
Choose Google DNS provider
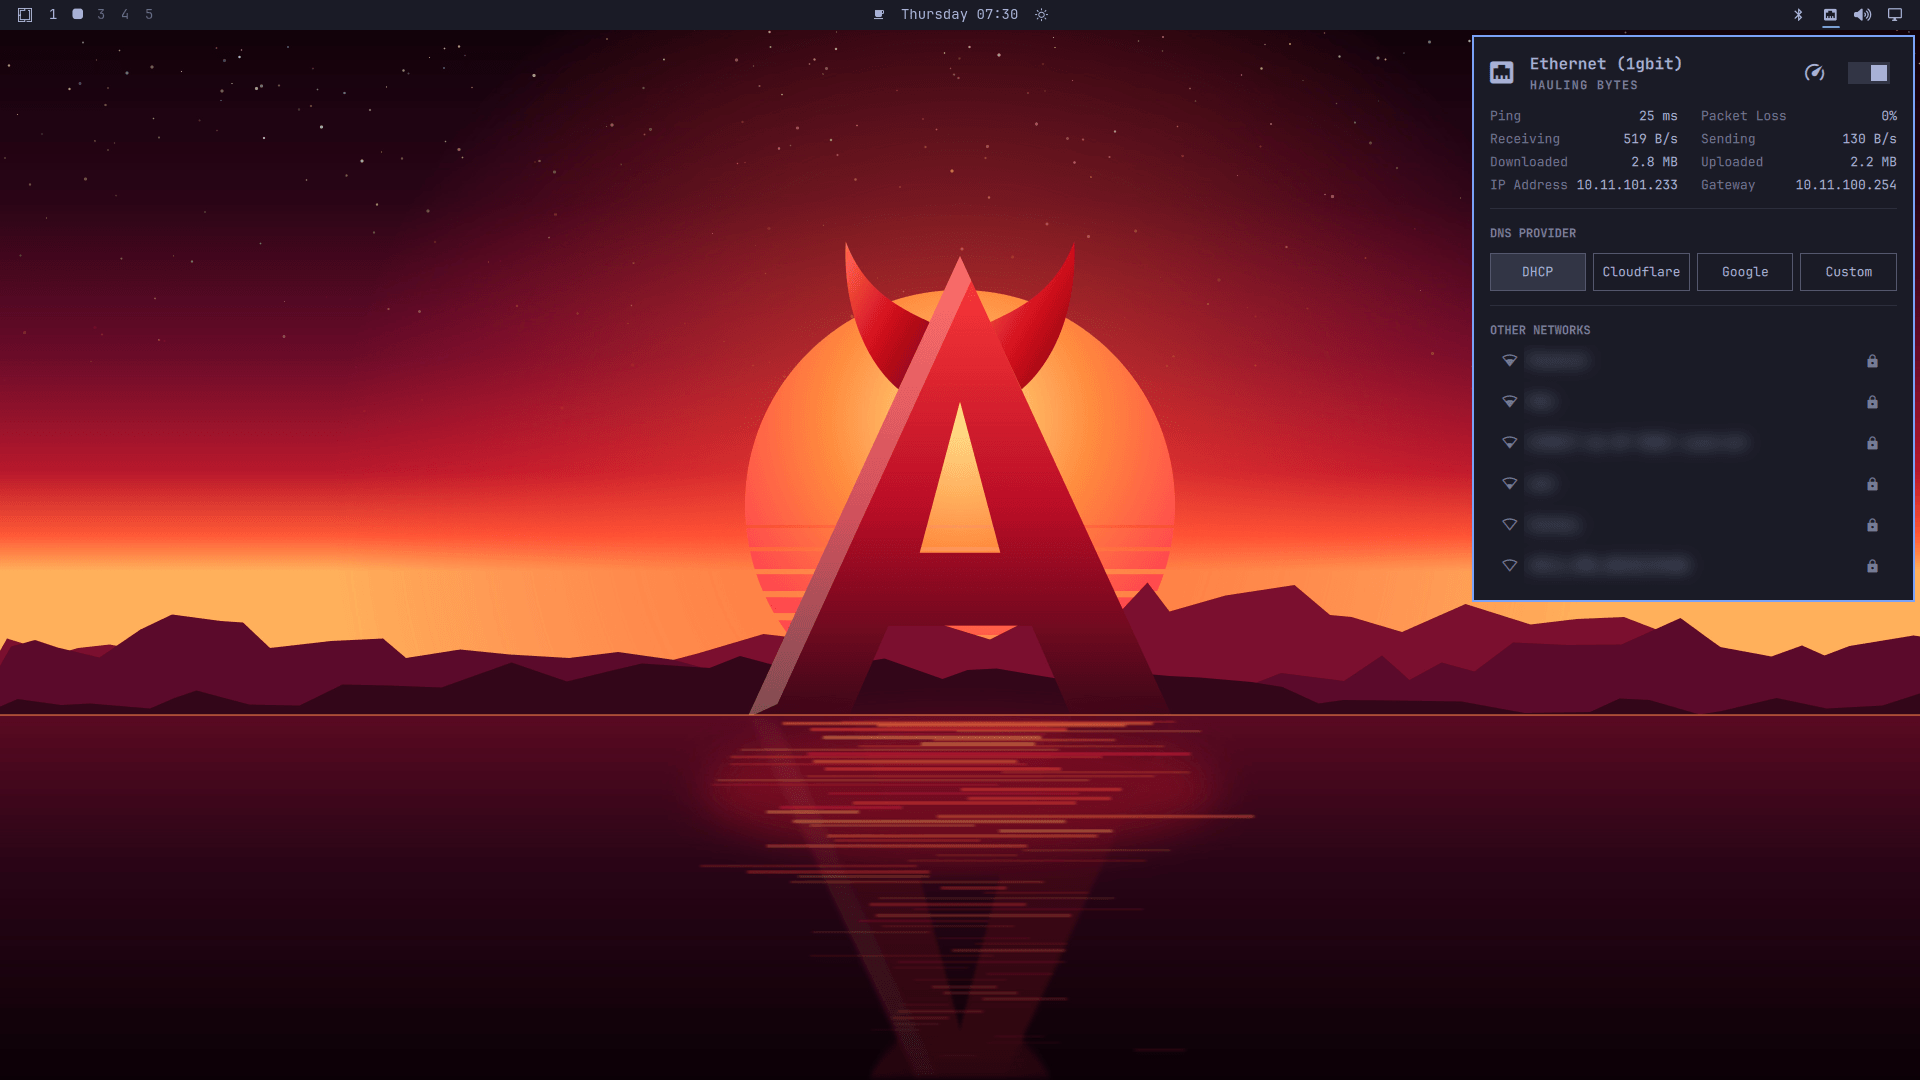coord(1745,272)
